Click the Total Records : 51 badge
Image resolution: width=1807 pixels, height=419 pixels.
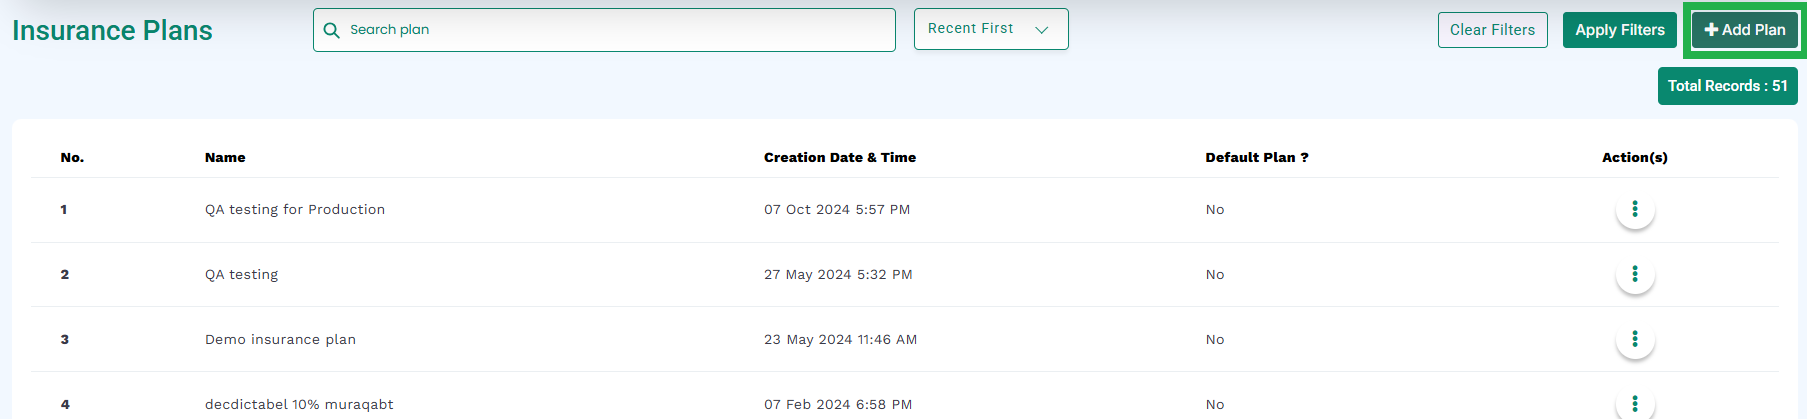[x=1728, y=86]
